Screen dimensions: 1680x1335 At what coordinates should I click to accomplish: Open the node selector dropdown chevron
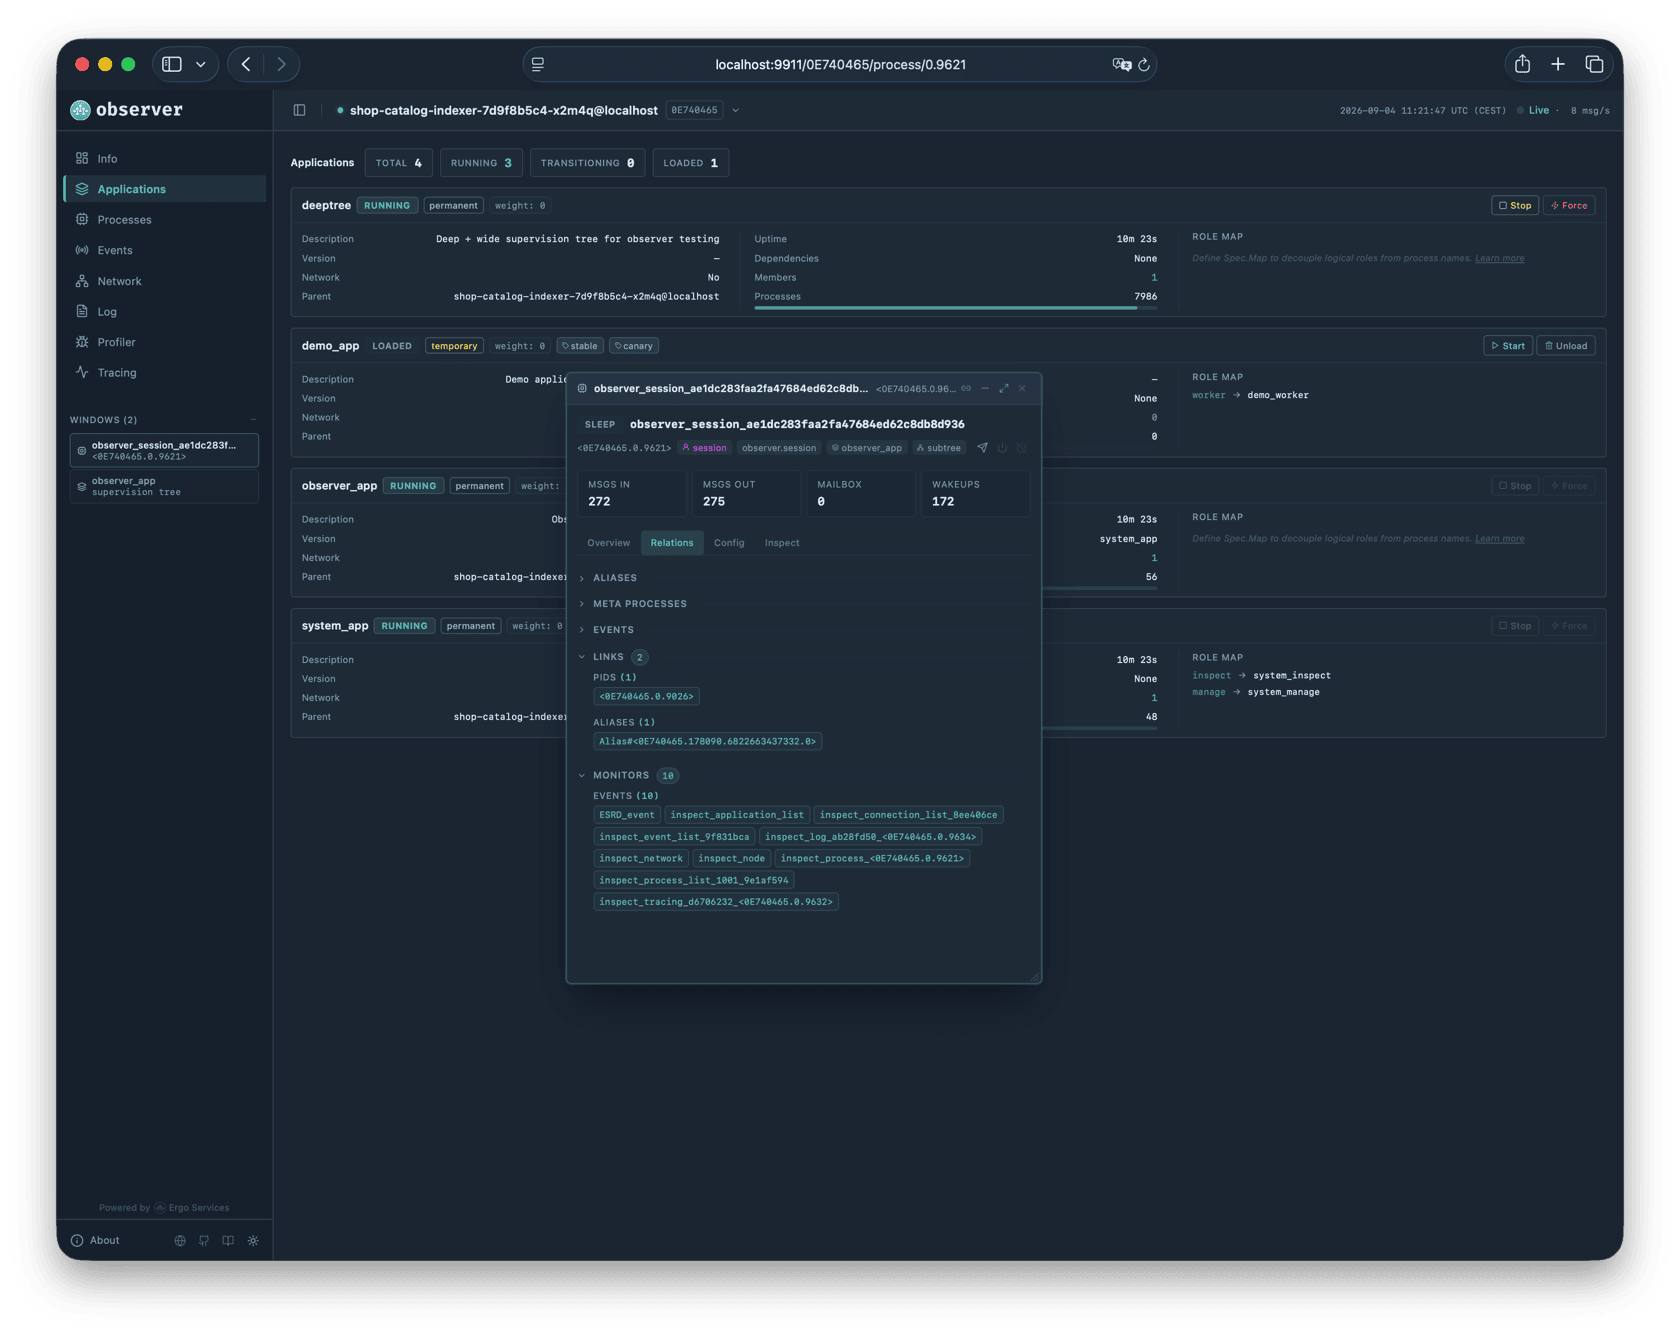tap(735, 110)
